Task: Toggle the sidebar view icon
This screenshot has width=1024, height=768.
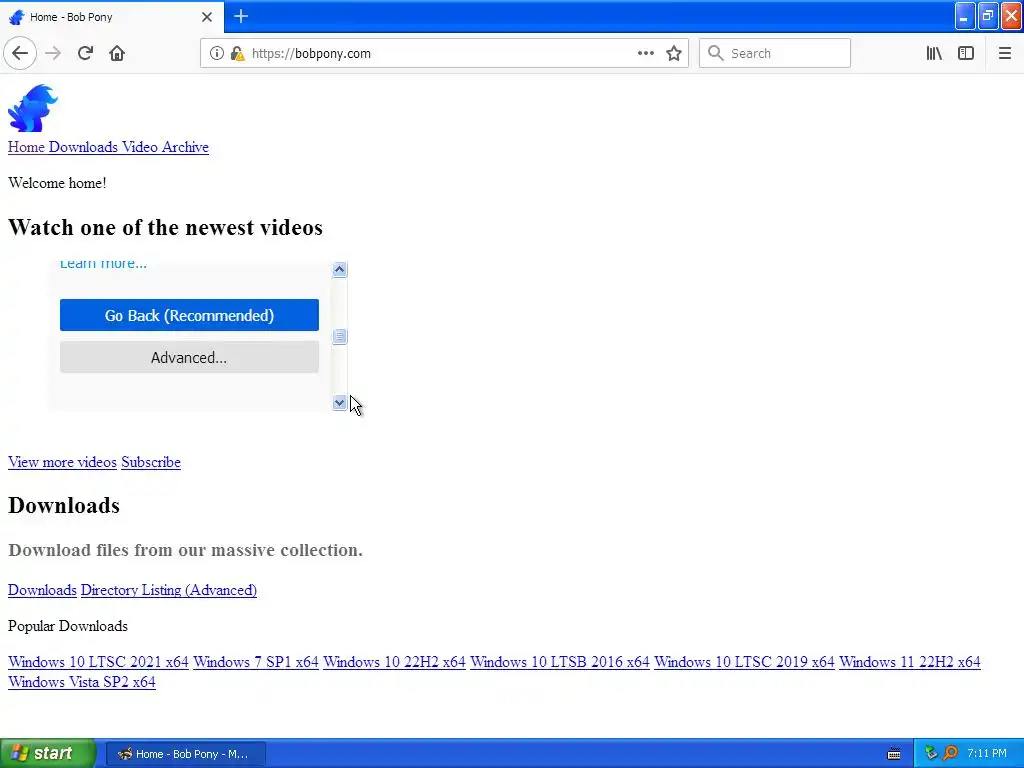Action: (x=966, y=54)
